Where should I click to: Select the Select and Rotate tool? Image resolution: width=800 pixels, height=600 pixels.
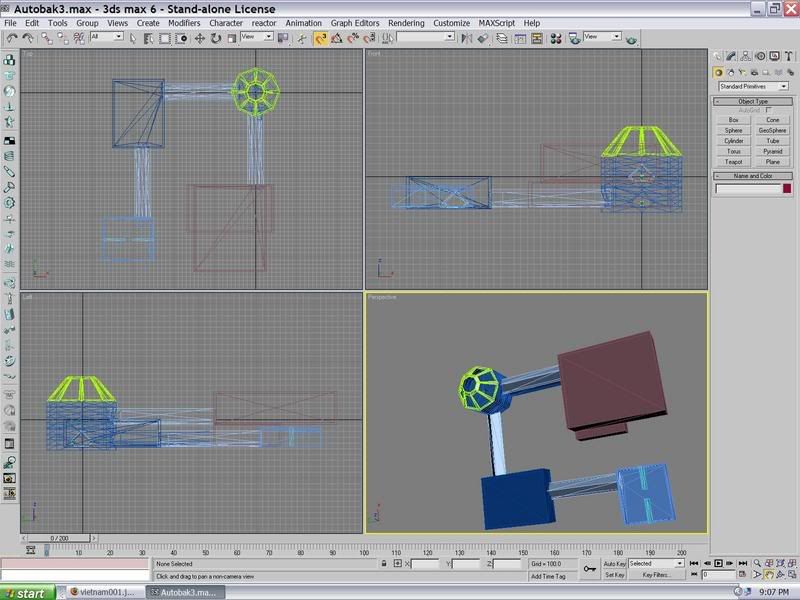tap(216, 38)
